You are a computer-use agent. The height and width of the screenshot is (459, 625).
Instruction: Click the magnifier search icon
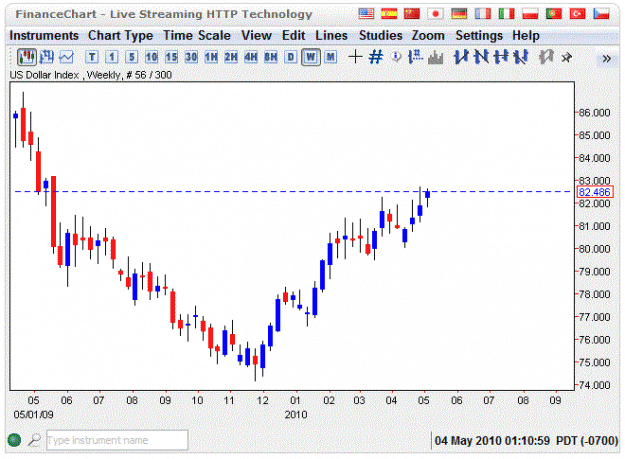pyautogui.click(x=34, y=440)
